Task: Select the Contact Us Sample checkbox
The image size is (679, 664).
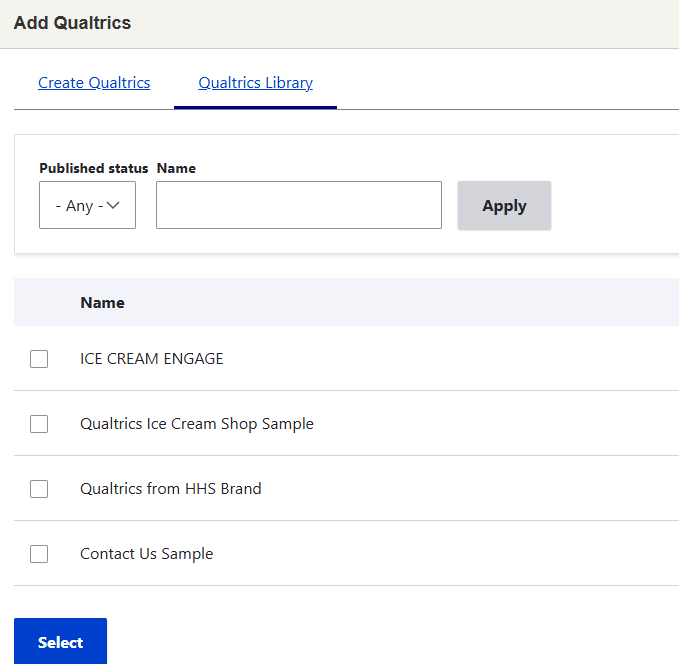Action: [x=39, y=554]
